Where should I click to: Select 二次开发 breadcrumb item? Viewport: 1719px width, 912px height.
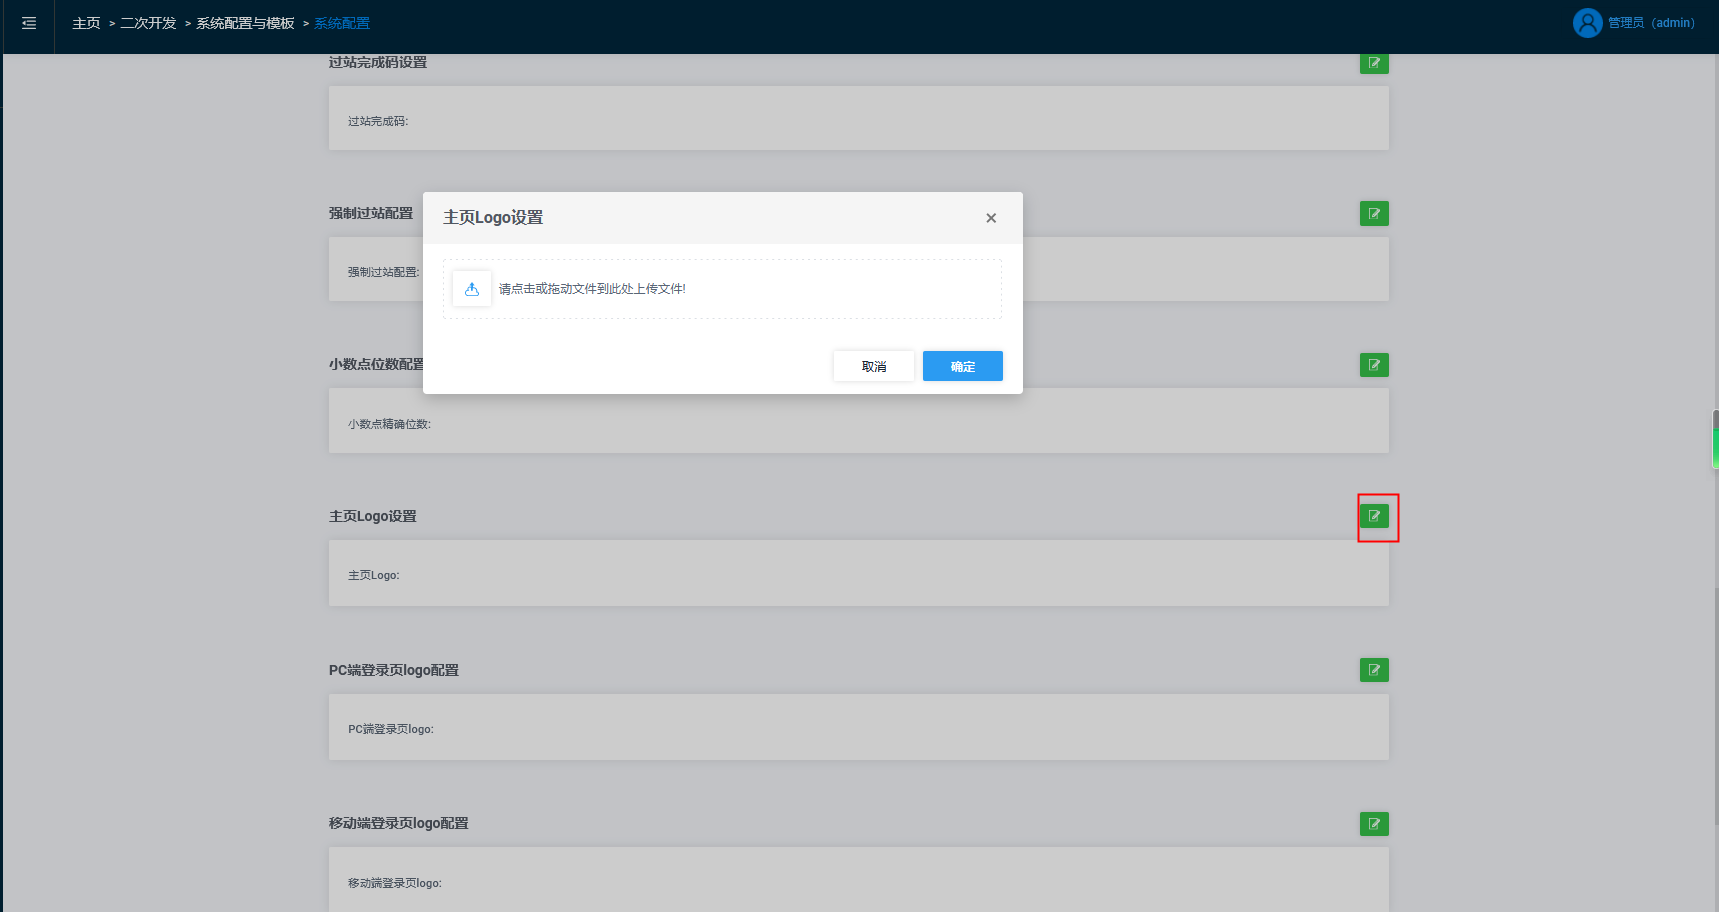148,23
